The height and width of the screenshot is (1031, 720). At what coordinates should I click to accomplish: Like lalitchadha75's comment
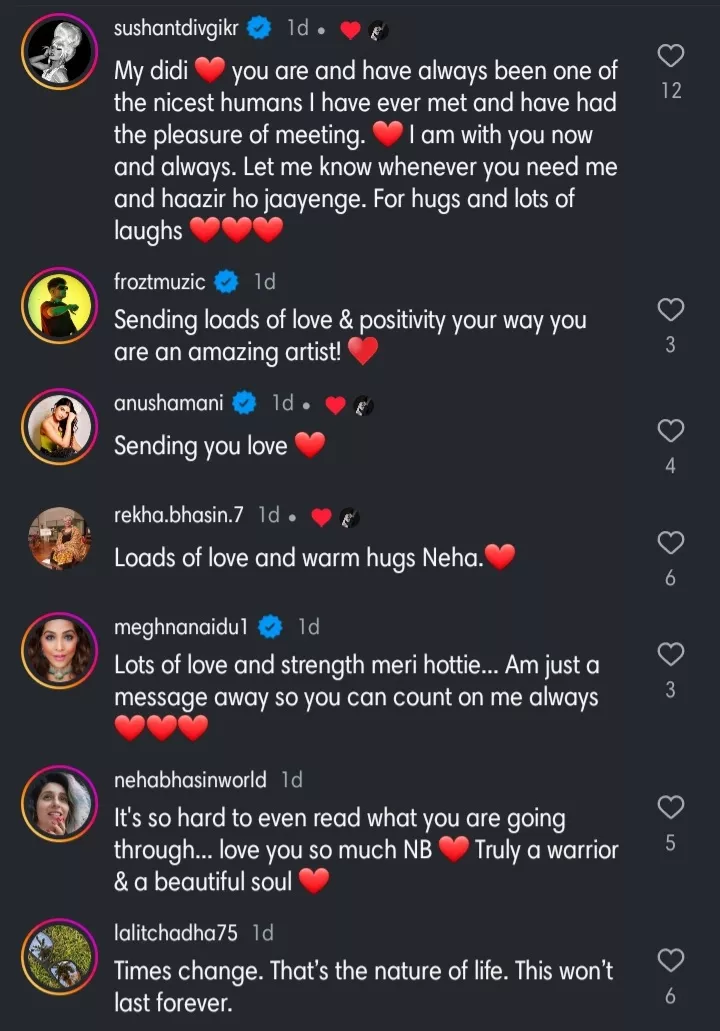click(671, 961)
